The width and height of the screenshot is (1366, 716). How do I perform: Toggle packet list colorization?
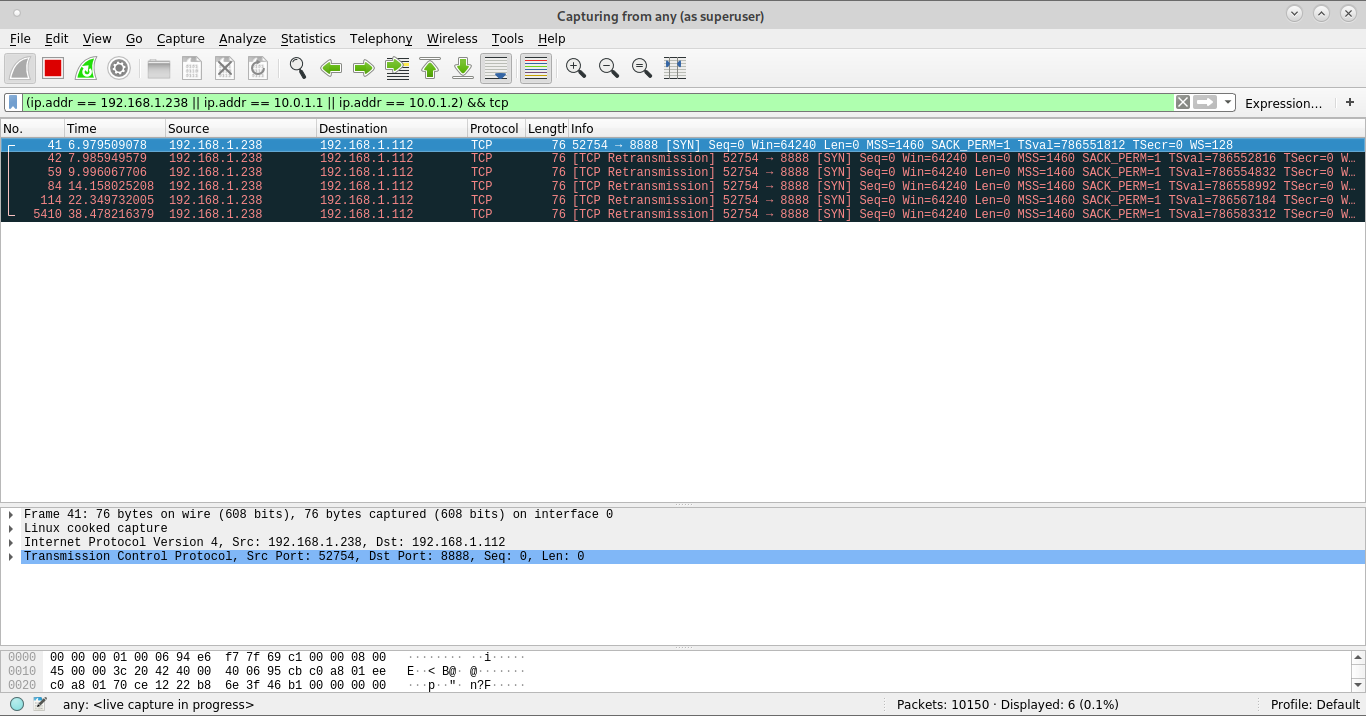(536, 68)
